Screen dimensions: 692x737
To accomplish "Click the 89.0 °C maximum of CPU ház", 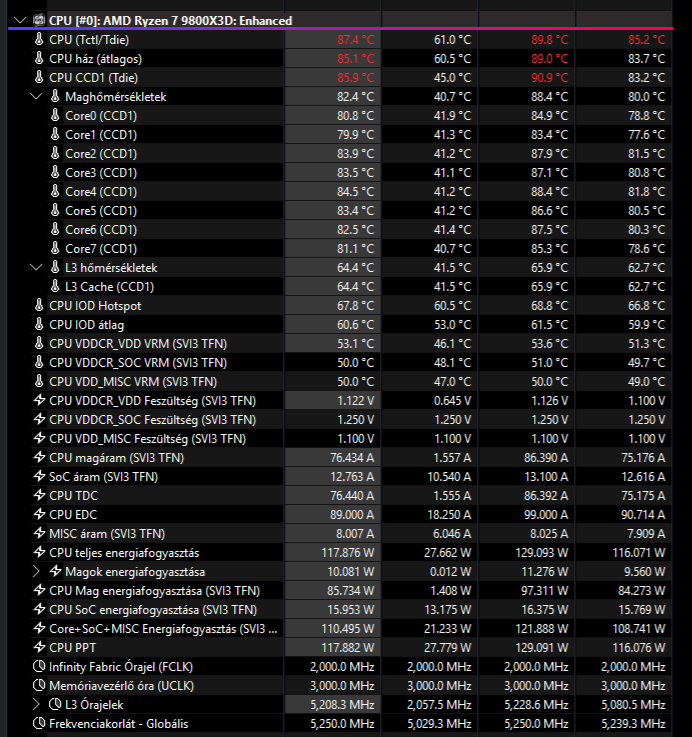I will point(550,59).
